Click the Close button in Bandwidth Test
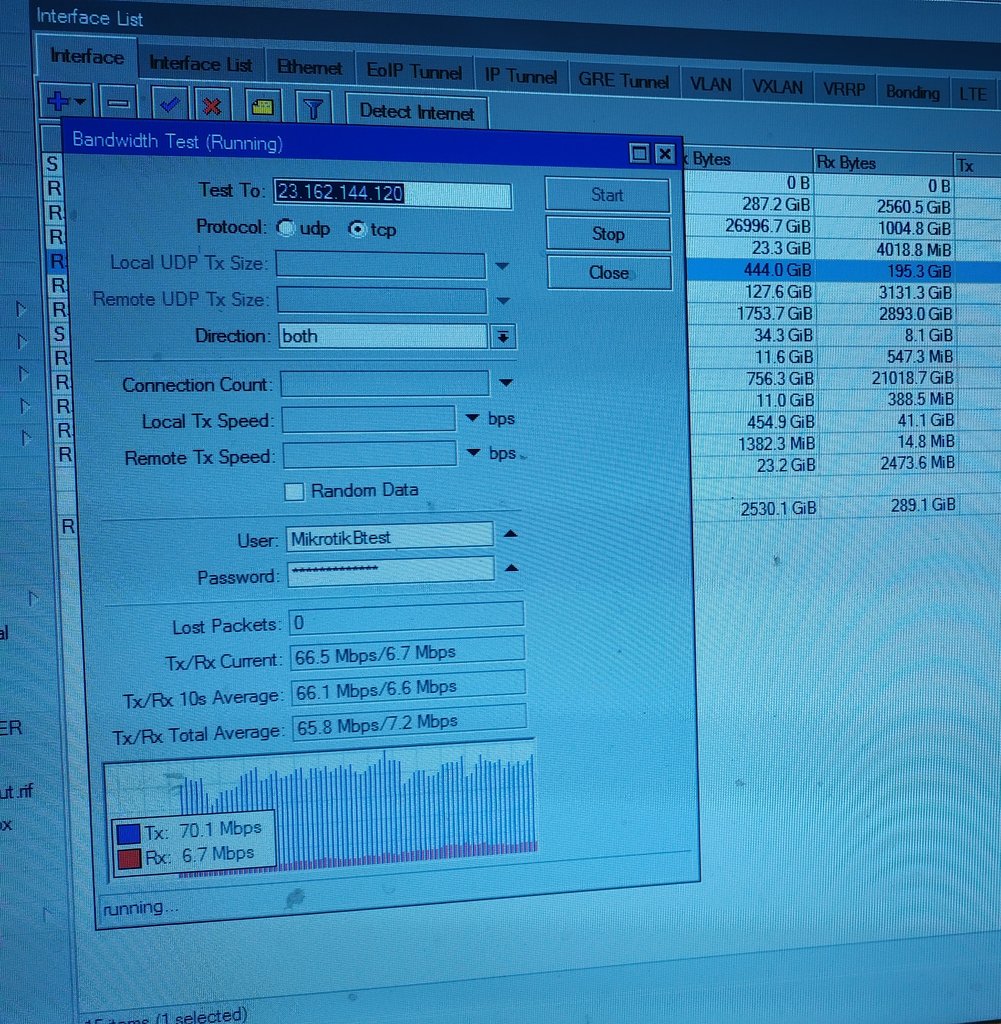The image size is (1001, 1024). (x=609, y=272)
